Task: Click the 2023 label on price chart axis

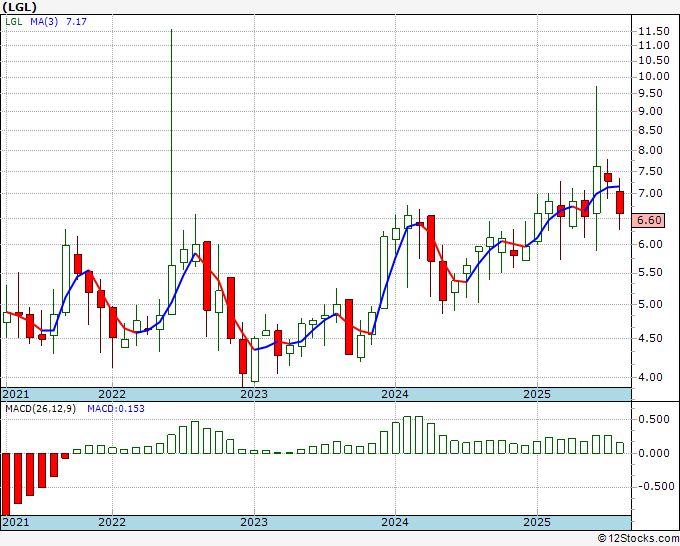Action: (254, 394)
